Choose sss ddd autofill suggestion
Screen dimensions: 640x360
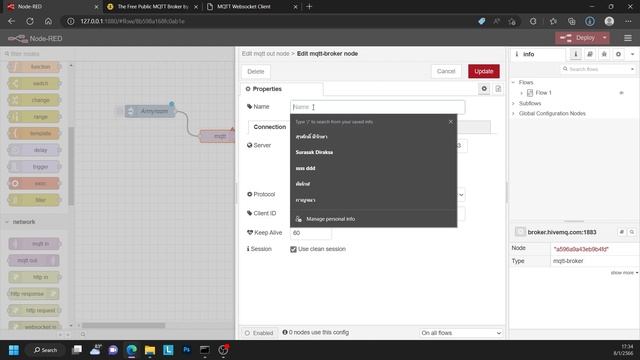pos(373,168)
